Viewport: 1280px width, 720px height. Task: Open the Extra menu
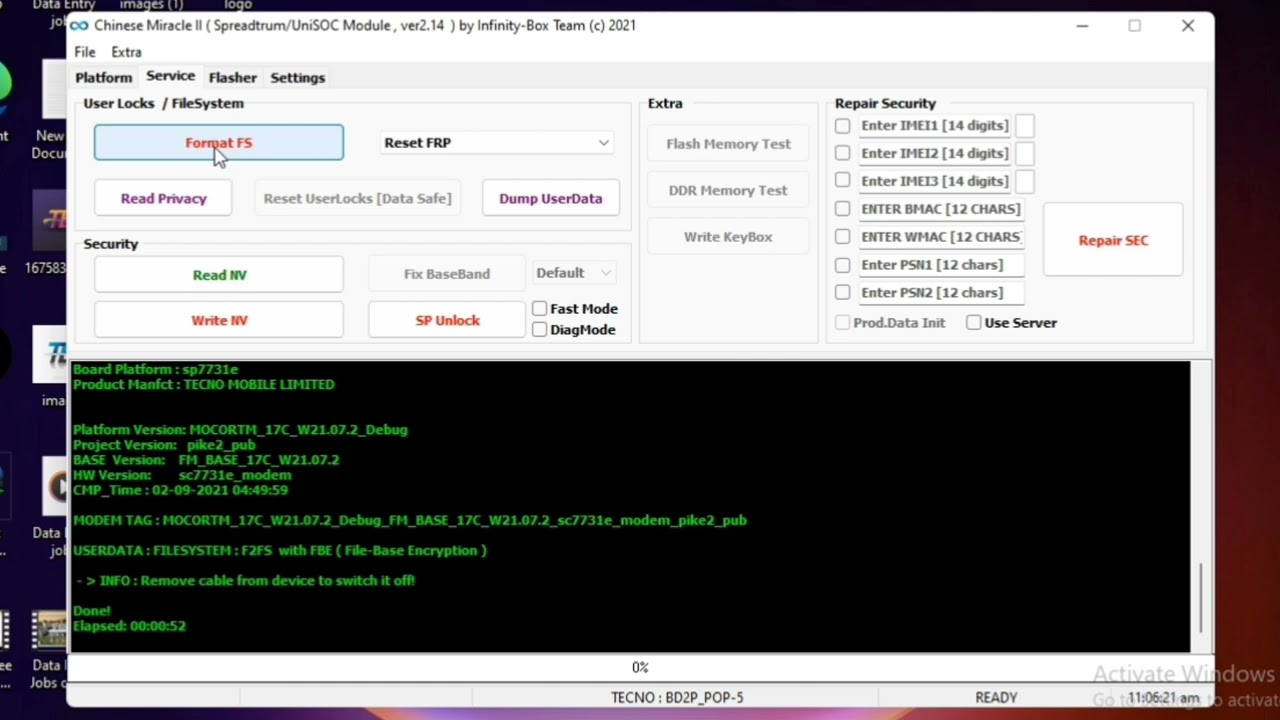tap(126, 52)
